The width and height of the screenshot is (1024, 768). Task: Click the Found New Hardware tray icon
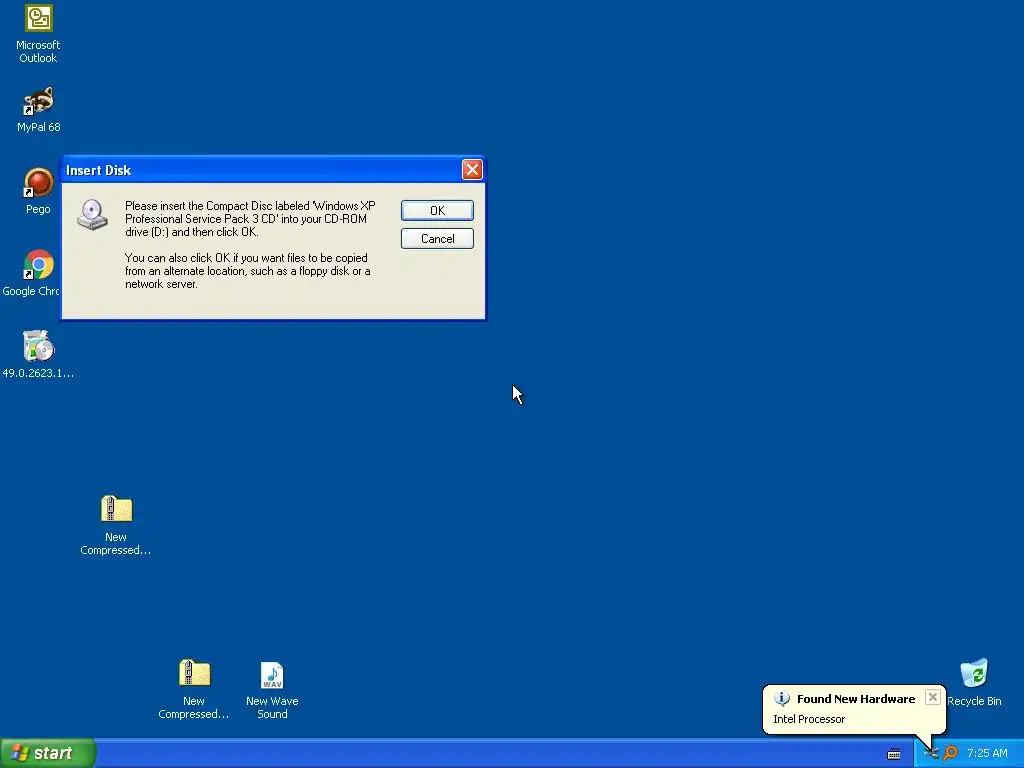coord(931,753)
